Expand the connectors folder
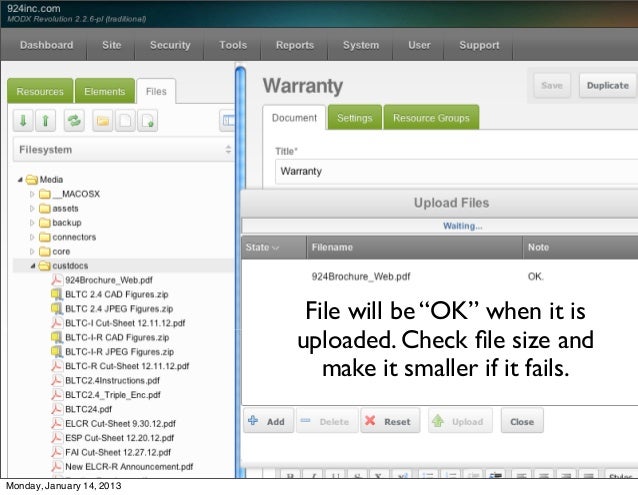Image resolution: width=638 pixels, height=495 pixels. tap(32, 237)
